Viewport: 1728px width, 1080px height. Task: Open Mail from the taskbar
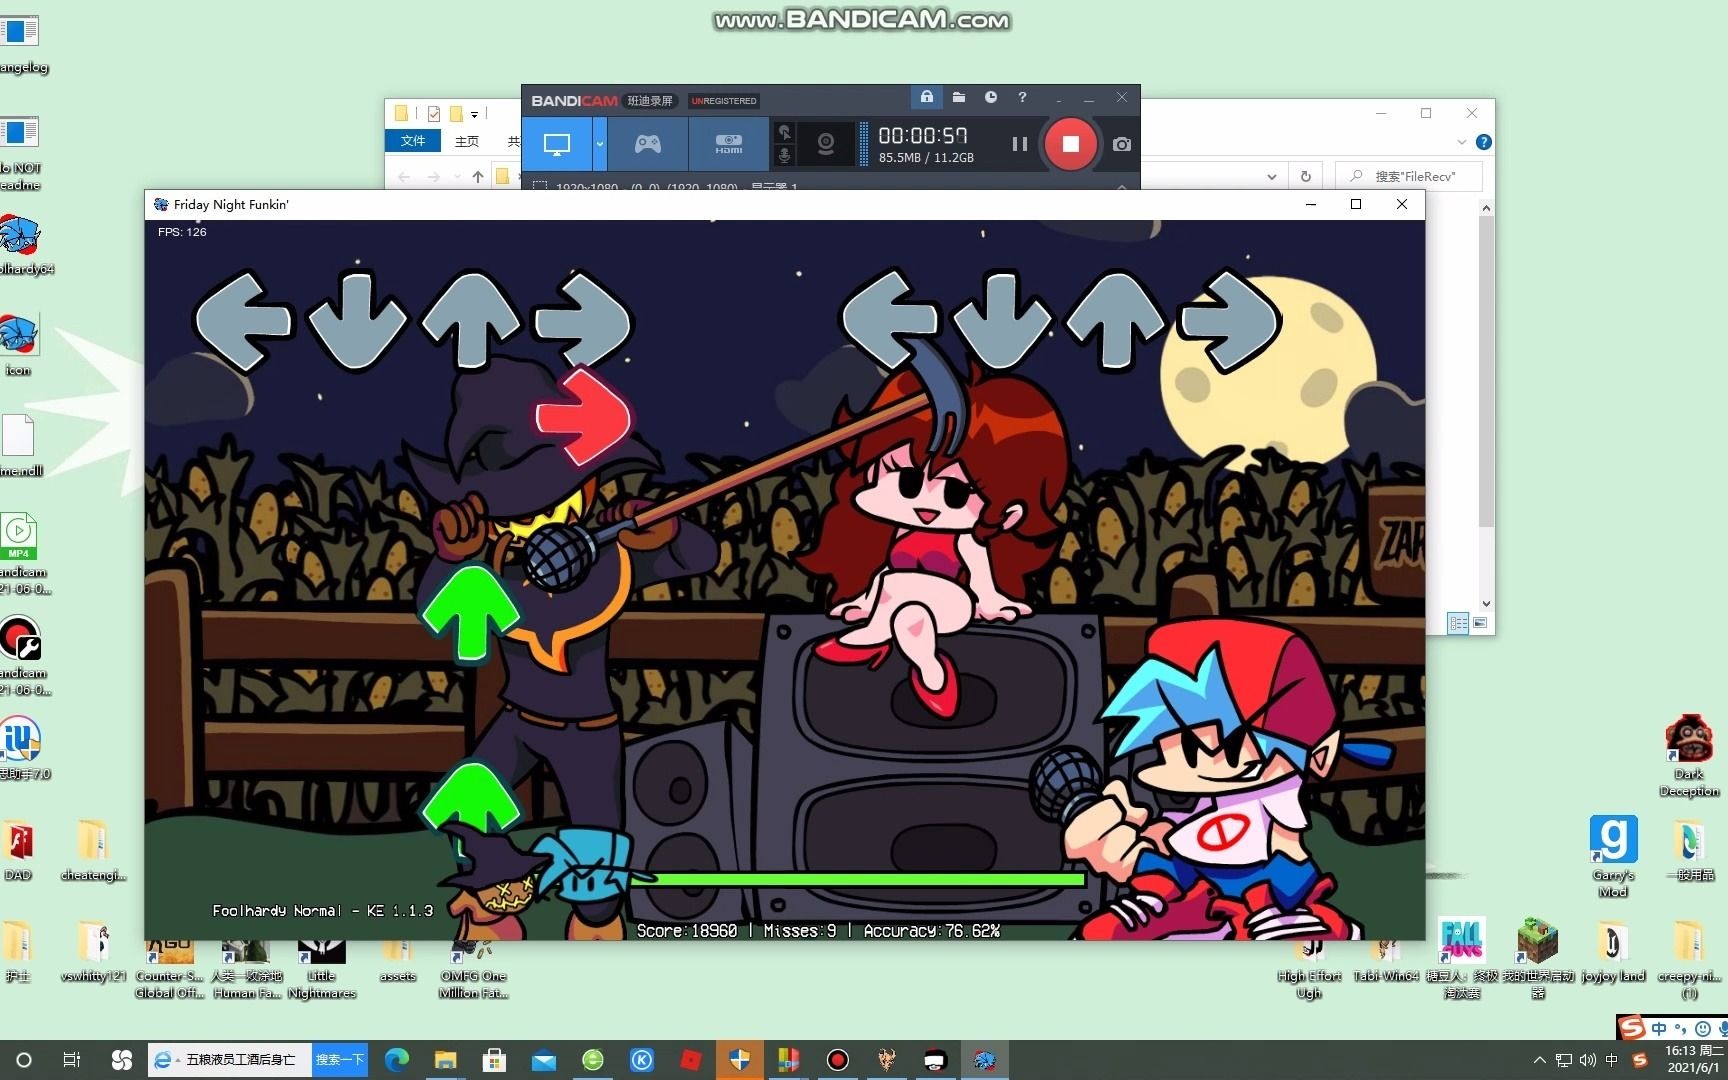[x=544, y=1060]
